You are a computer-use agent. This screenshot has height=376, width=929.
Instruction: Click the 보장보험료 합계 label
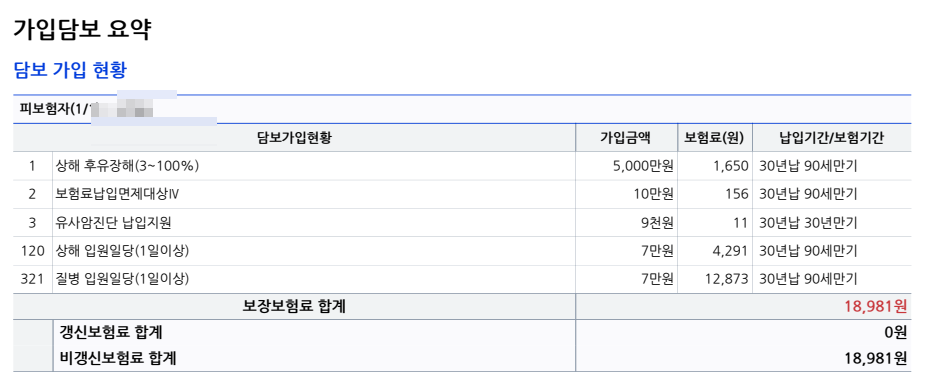[x=294, y=306]
